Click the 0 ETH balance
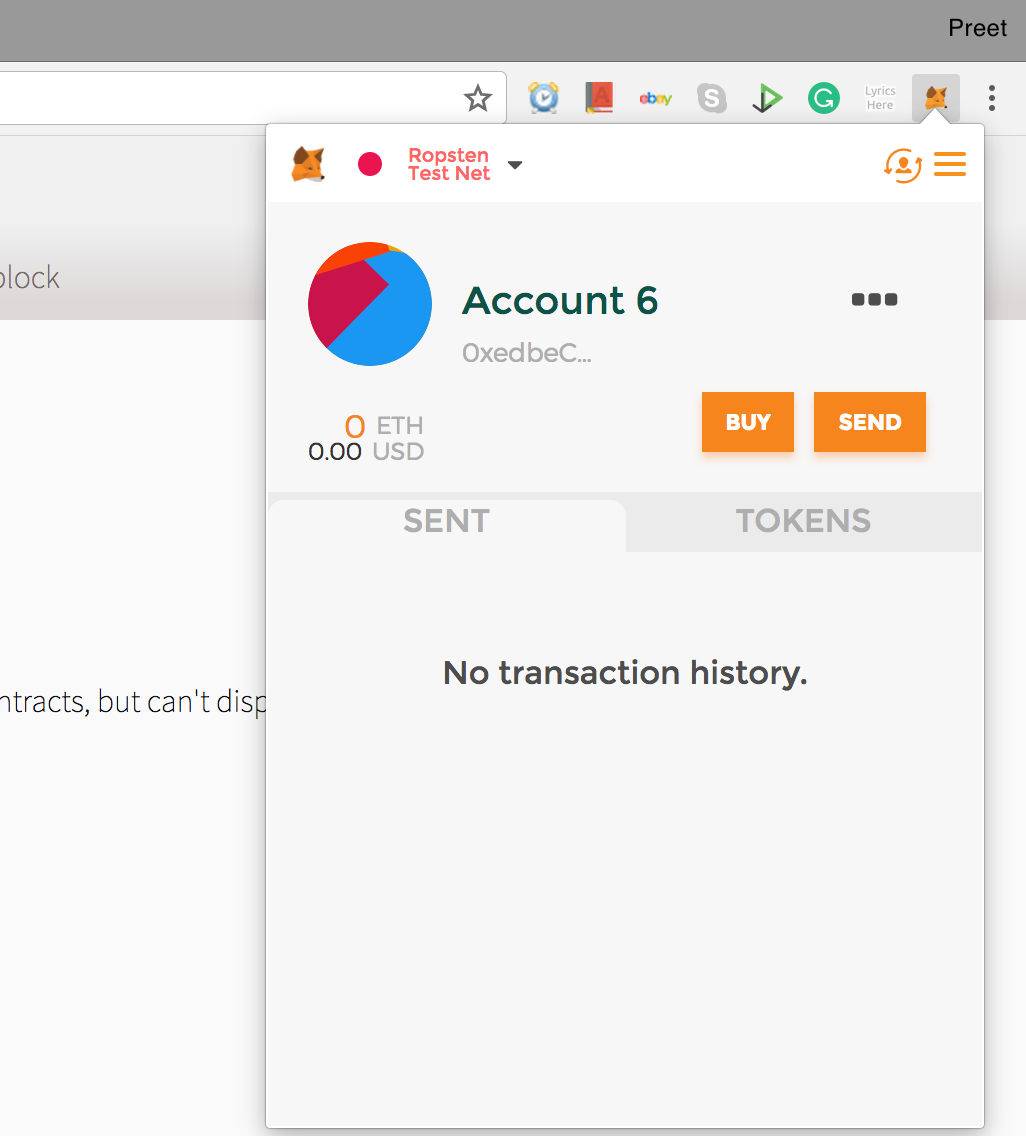The height and width of the screenshot is (1136, 1026). [383, 426]
